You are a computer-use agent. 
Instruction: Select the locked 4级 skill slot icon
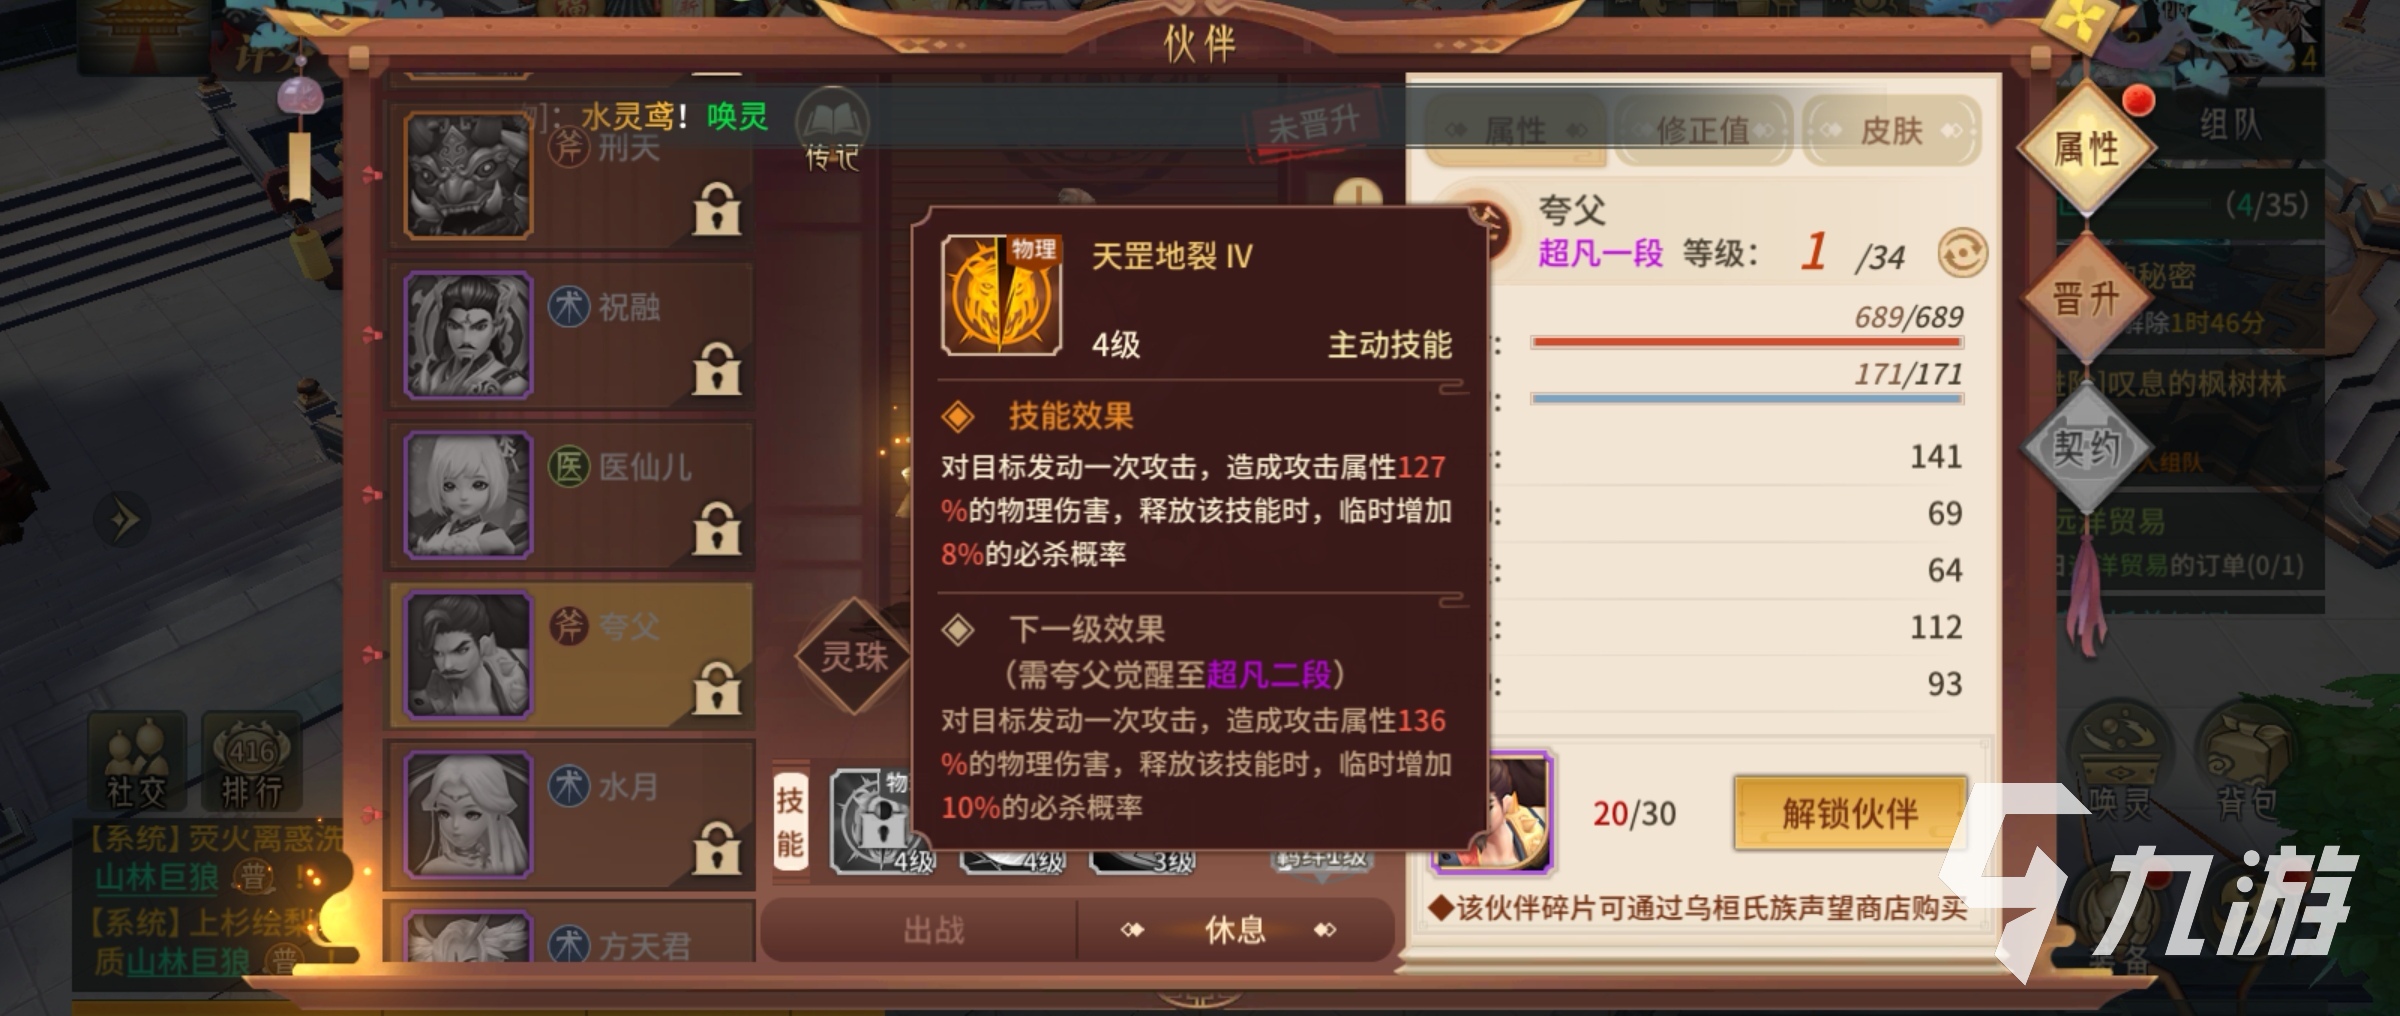click(882, 822)
